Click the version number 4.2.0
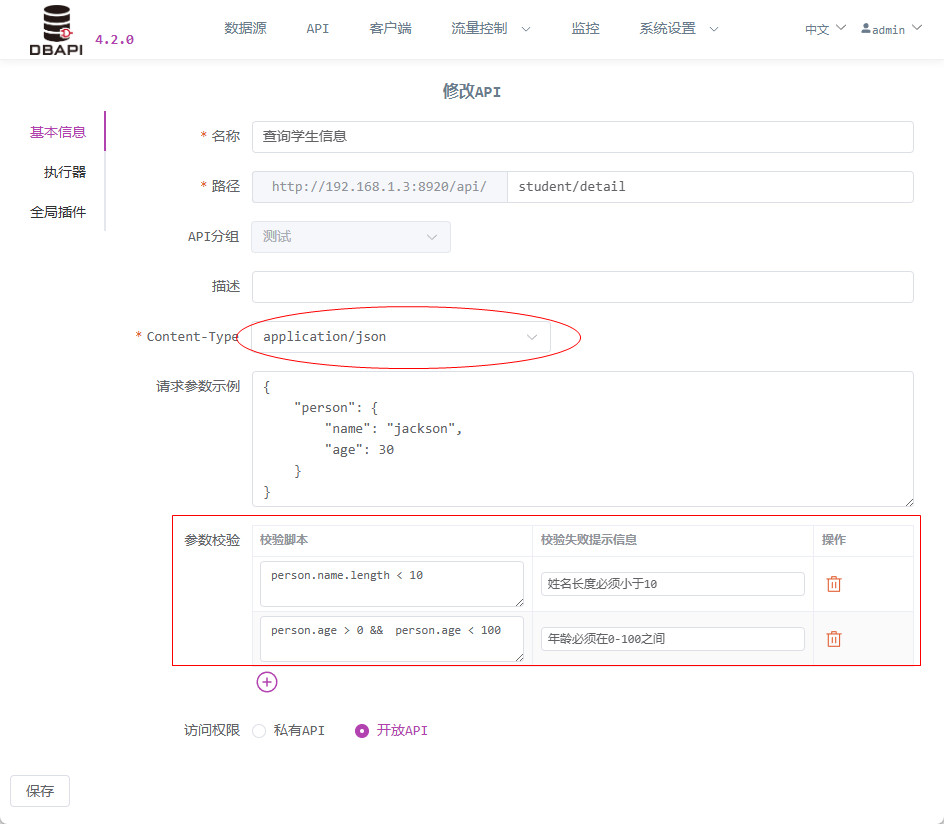Screen dimensions: 944x824 pos(114,40)
